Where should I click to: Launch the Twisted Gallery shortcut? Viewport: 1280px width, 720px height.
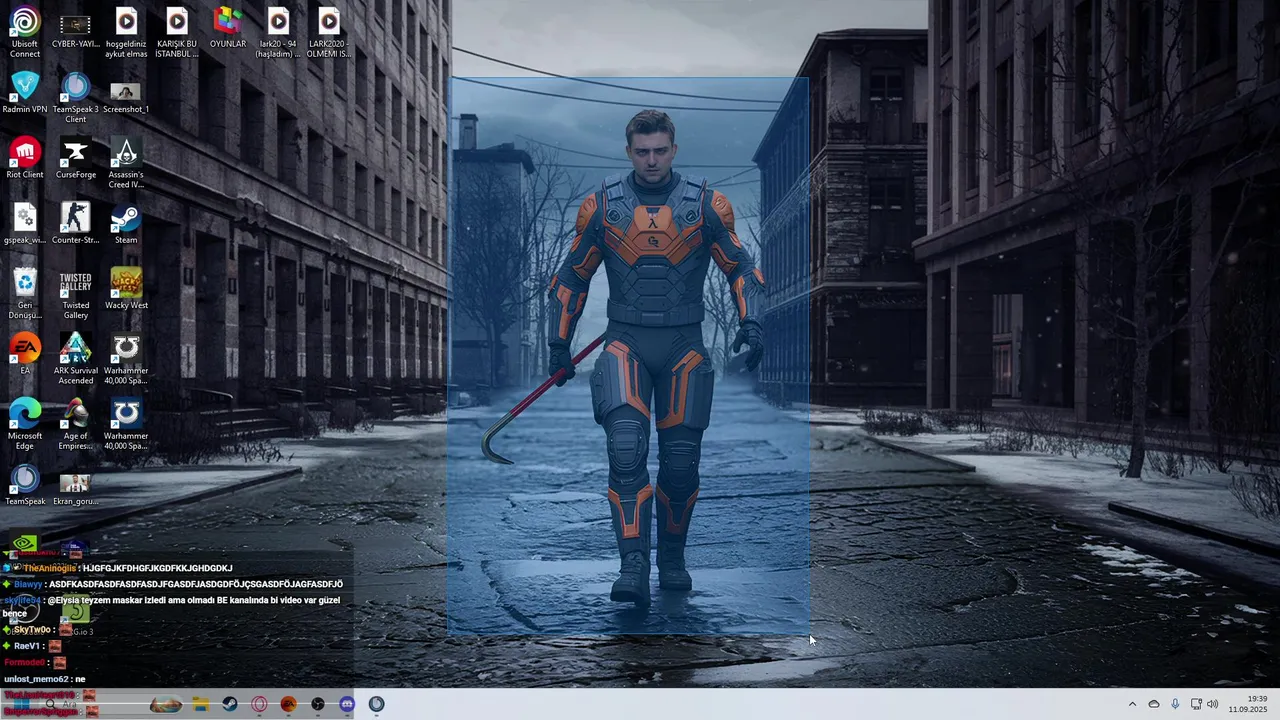coord(75,294)
